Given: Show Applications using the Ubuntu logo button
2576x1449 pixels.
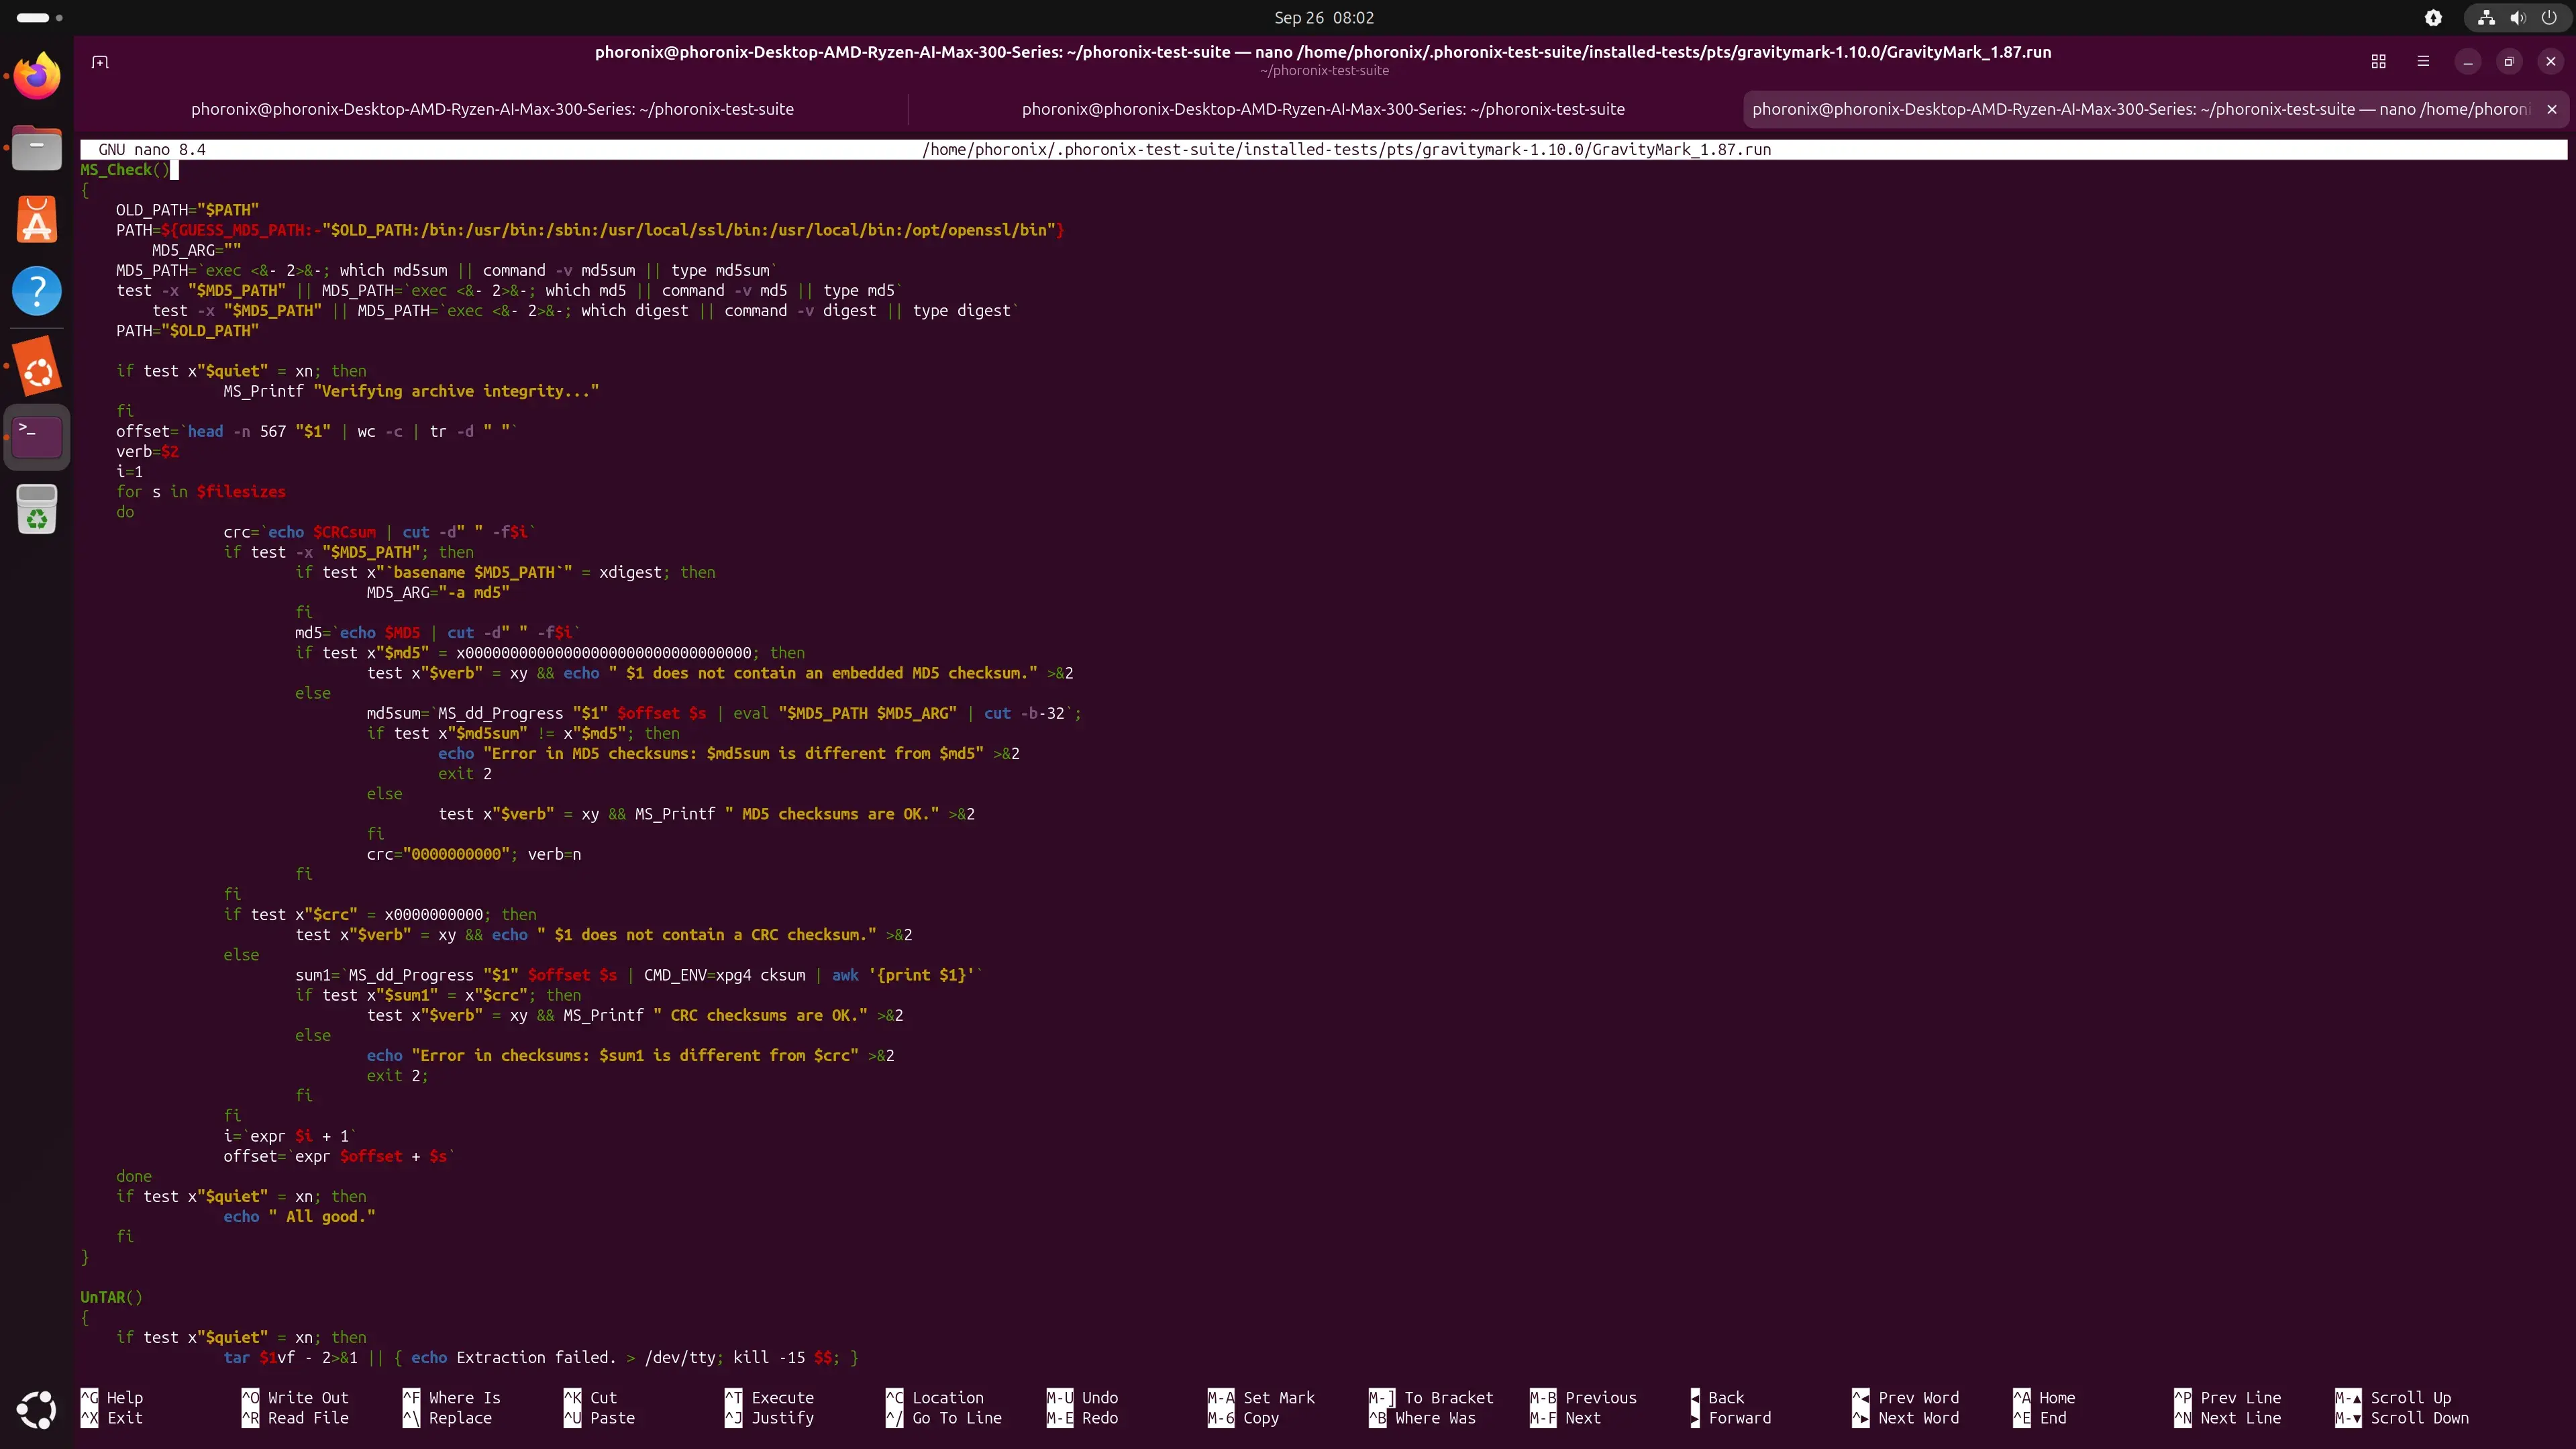Looking at the screenshot, I should click(x=37, y=1409).
